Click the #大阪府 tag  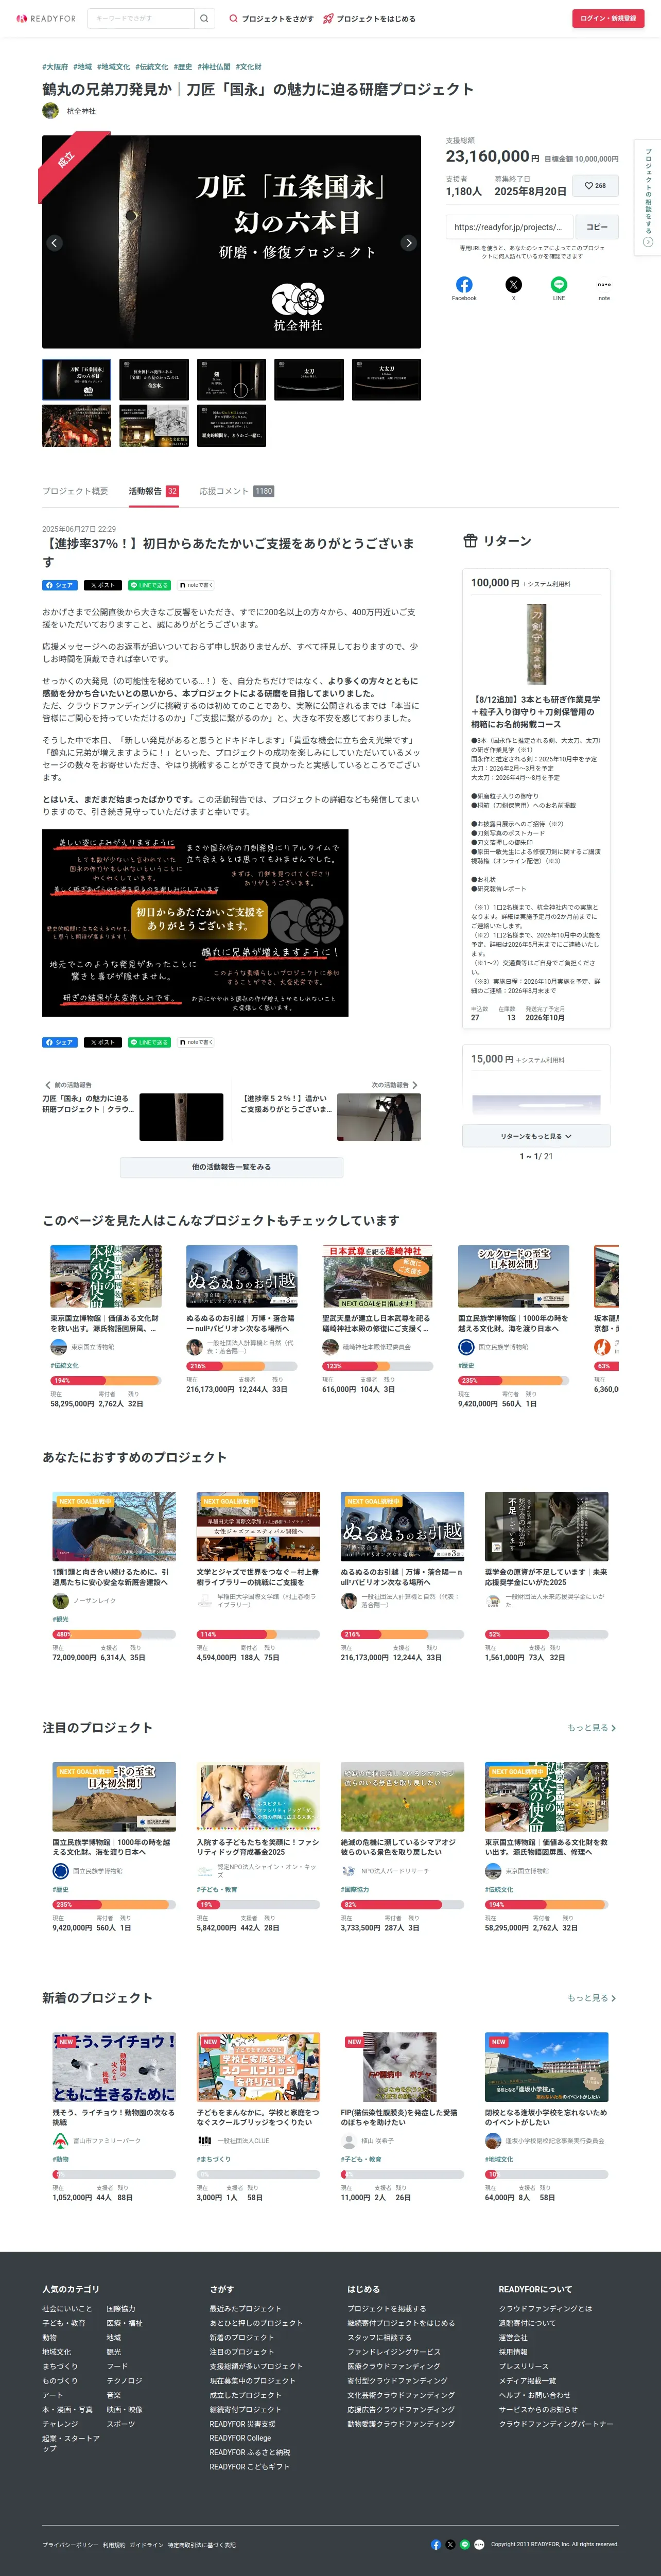(x=55, y=67)
